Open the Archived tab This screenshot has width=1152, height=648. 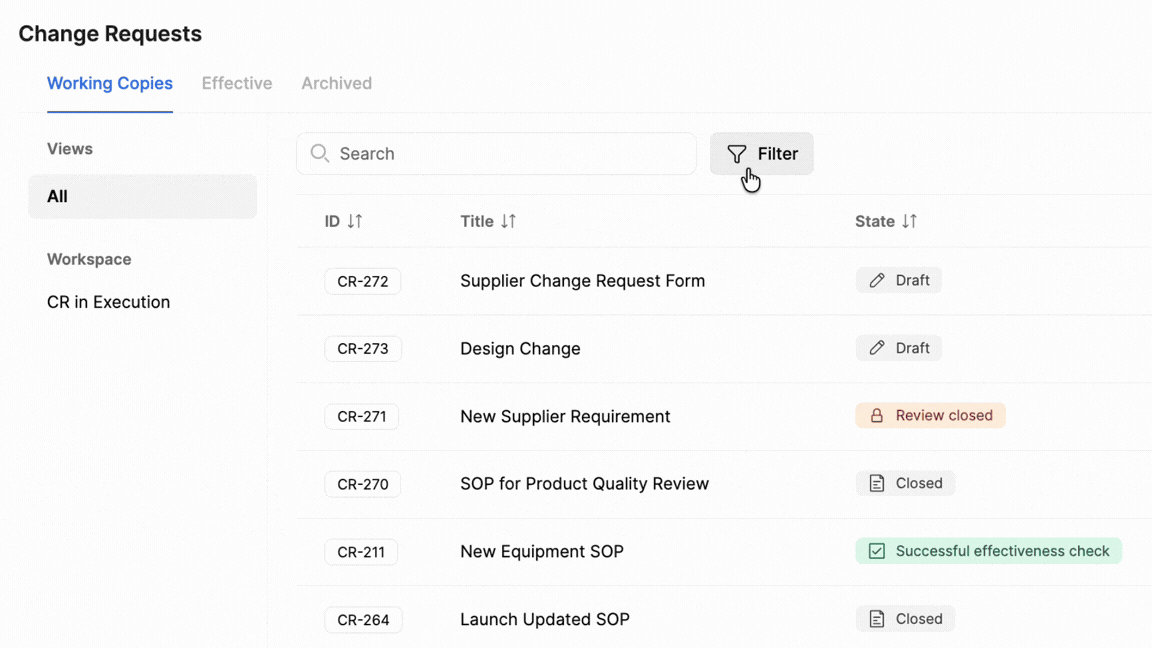pyautogui.click(x=336, y=83)
